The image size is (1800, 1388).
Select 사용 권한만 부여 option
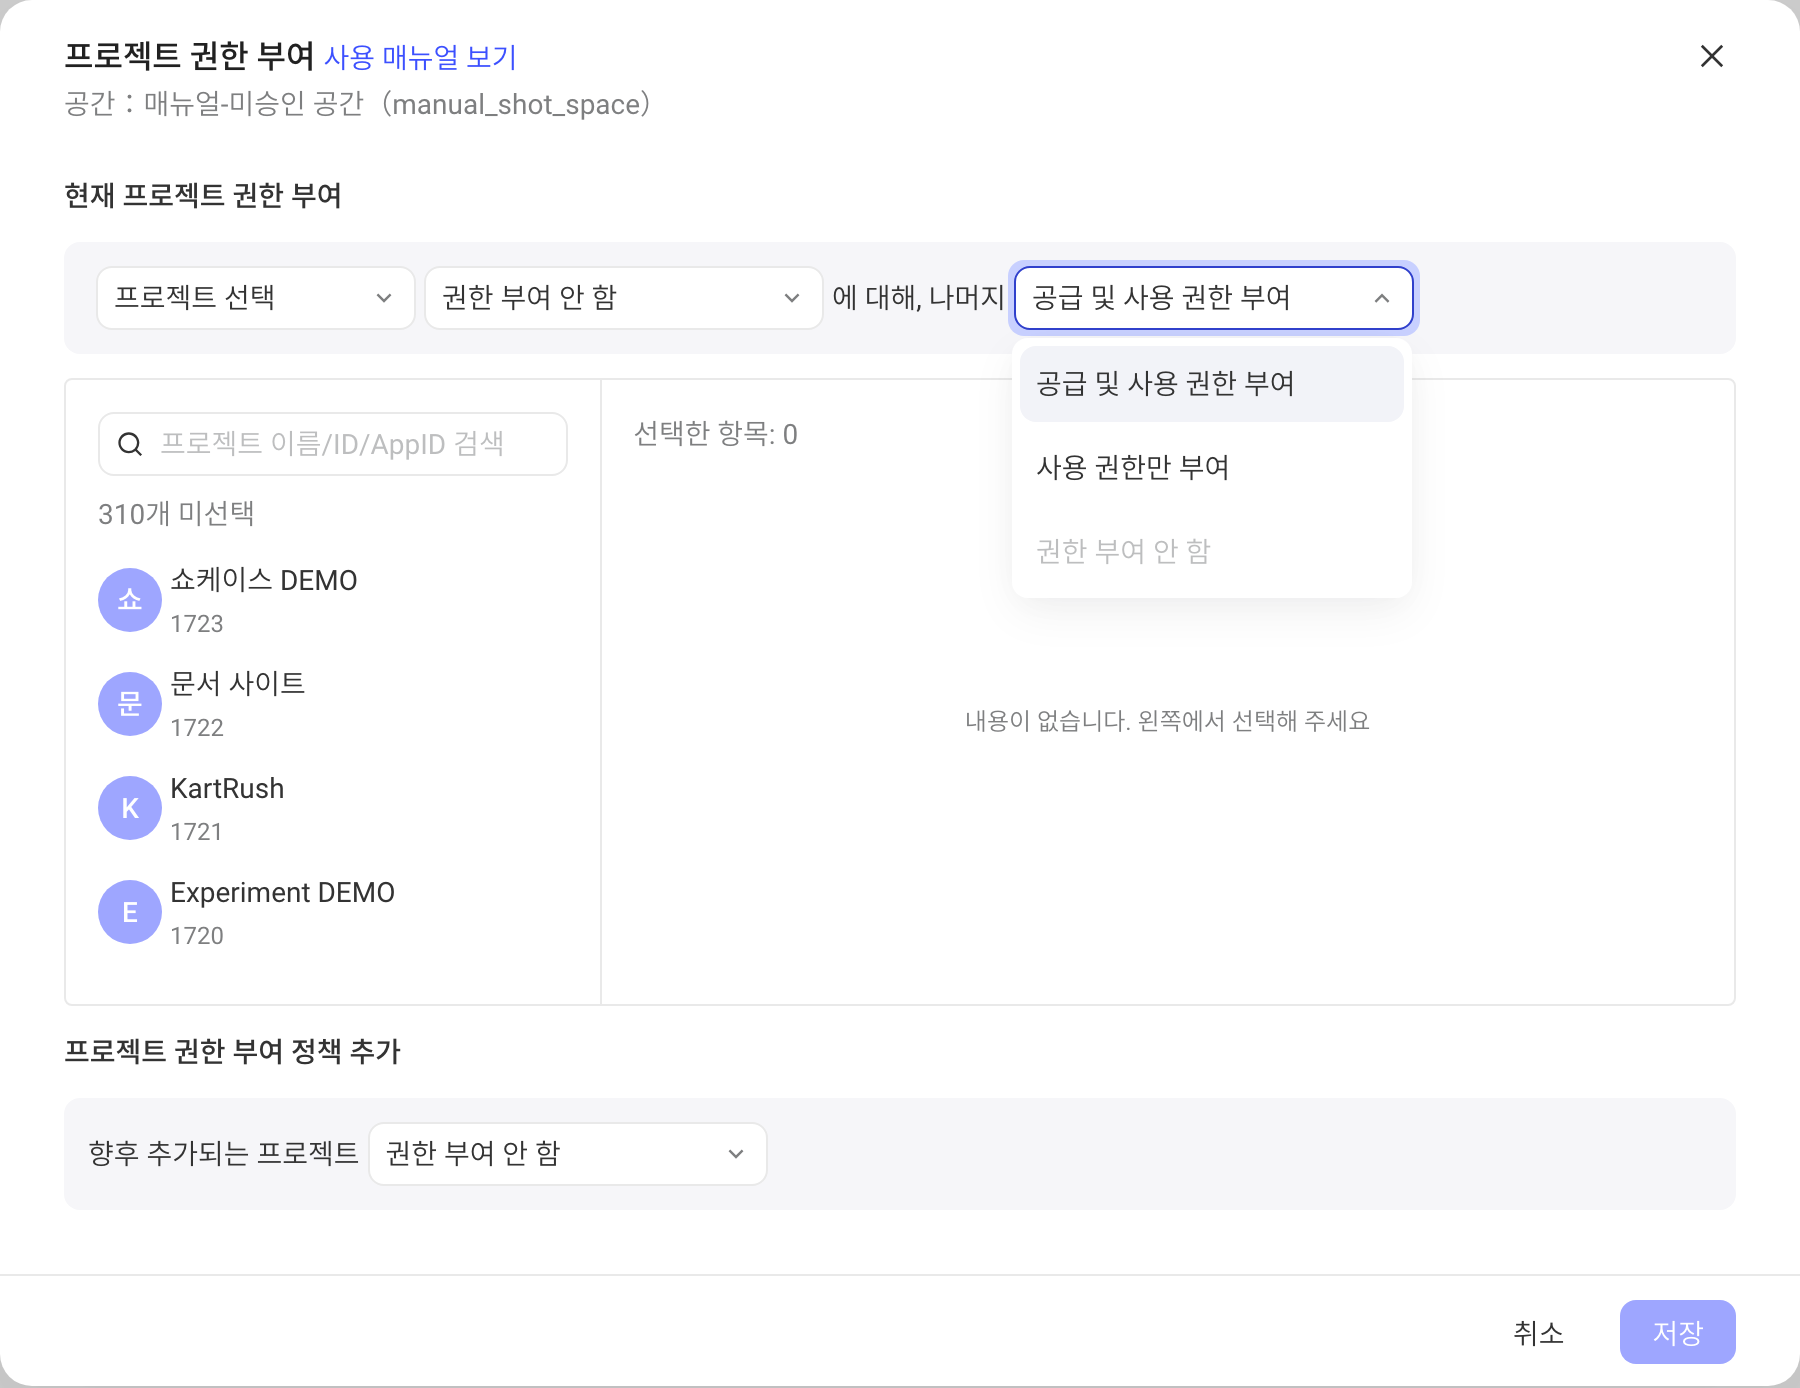1212,468
